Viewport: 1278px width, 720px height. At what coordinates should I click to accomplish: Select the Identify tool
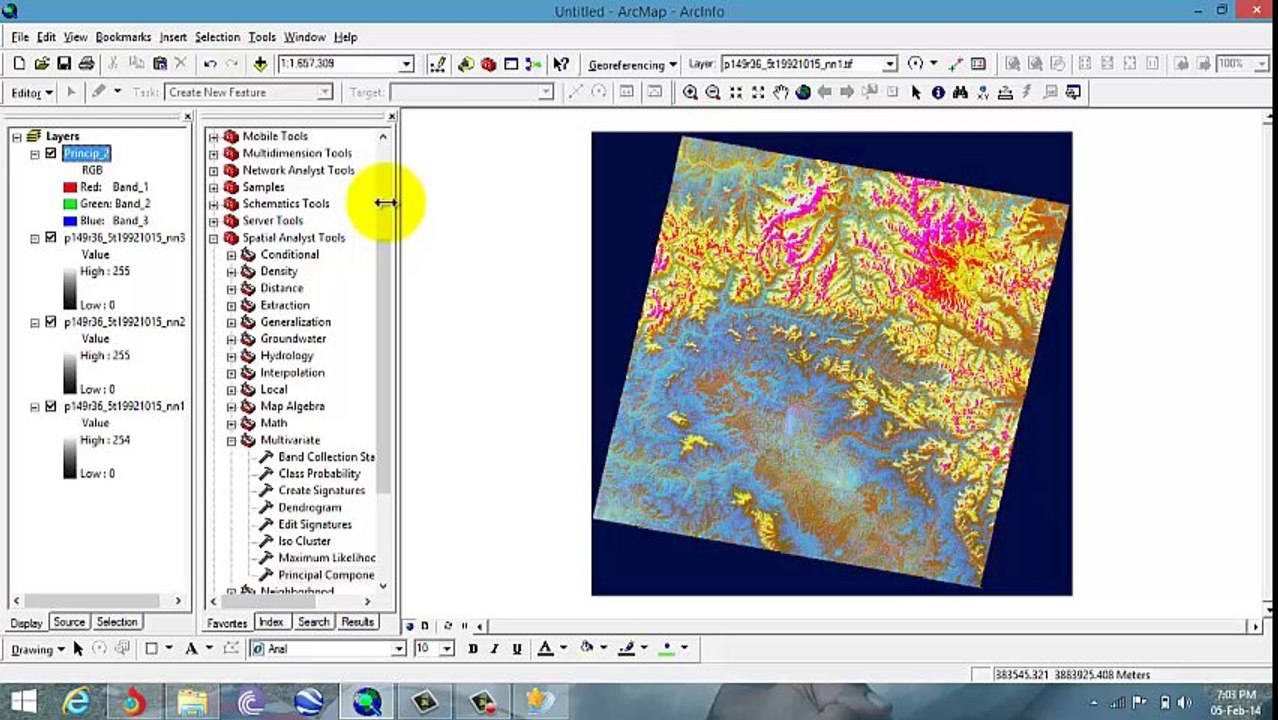(938, 92)
